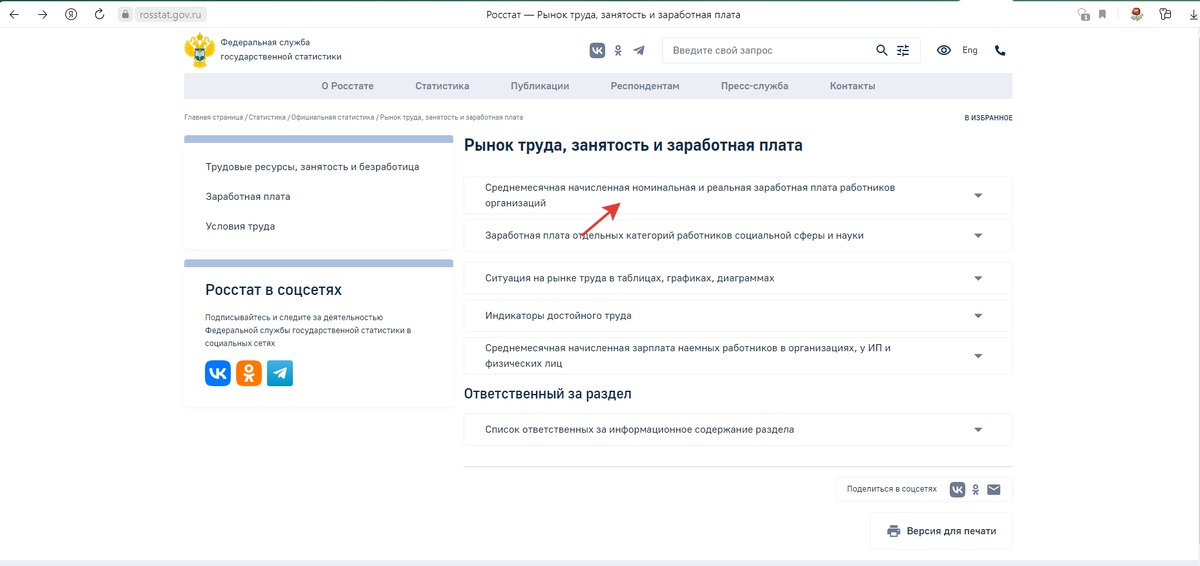Screen dimensions: 1200x566
Task: Open the VK icon in the header
Action: 597,50
